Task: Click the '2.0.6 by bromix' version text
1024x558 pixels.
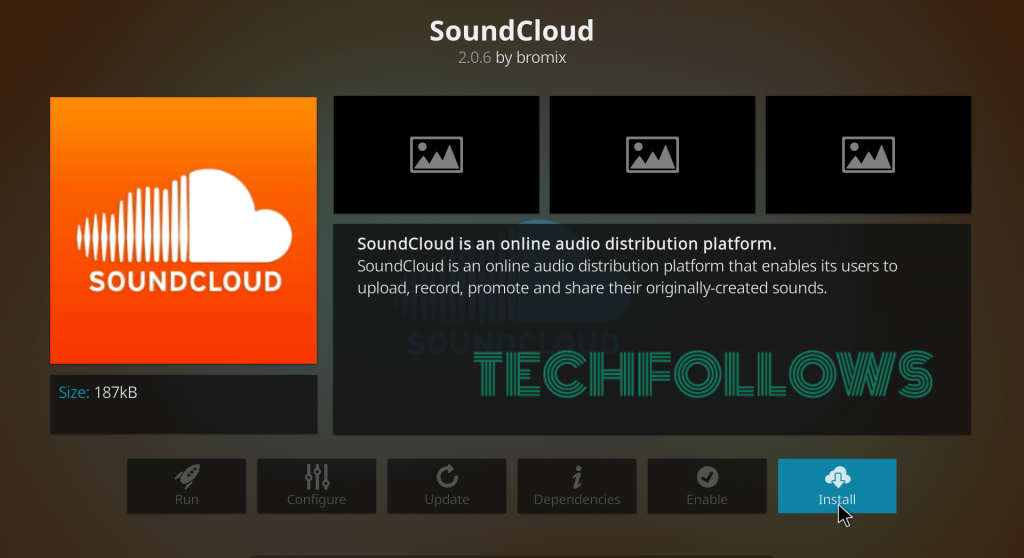Action: [512, 57]
